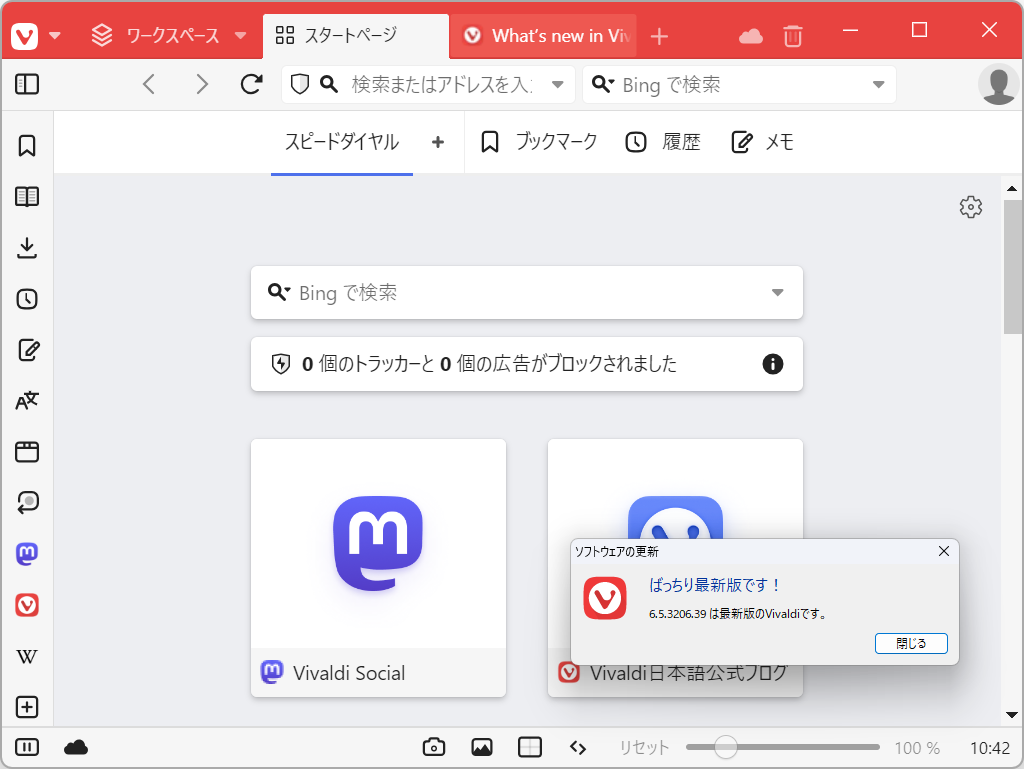The height and width of the screenshot is (769, 1024).
Task: Open the Mastodon web panel
Action: (27, 554)
